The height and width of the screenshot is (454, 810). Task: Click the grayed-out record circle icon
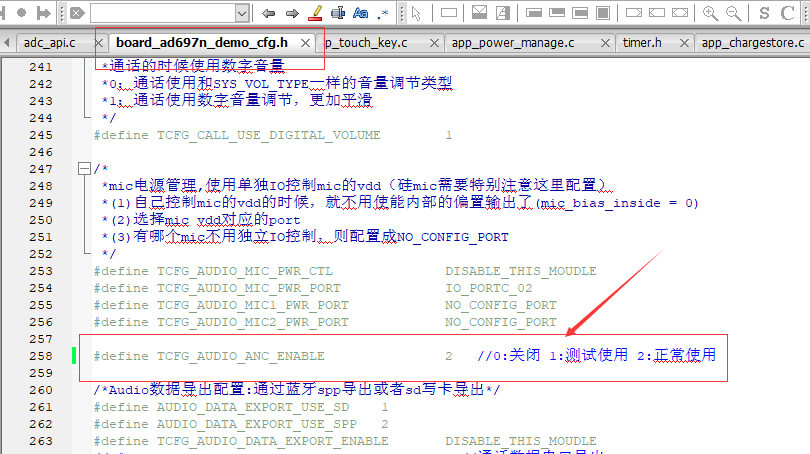21,12
